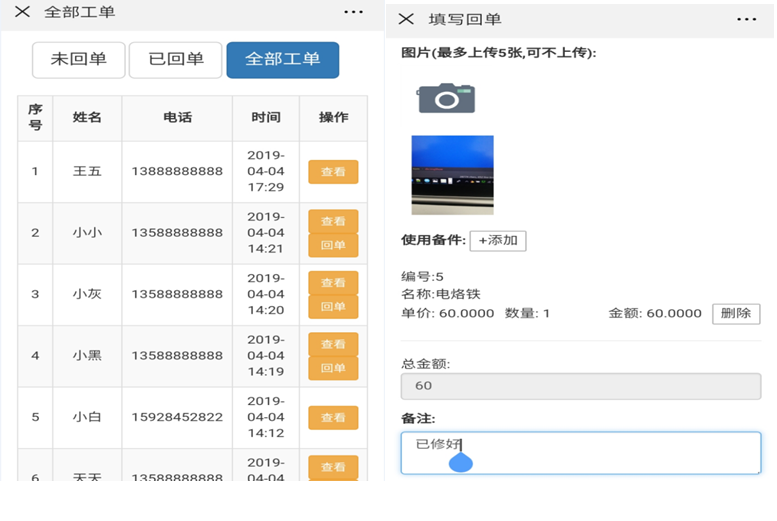The image size is (777, 521).
Task: Click the name 小灰 in the table
Action: (87, 294)
